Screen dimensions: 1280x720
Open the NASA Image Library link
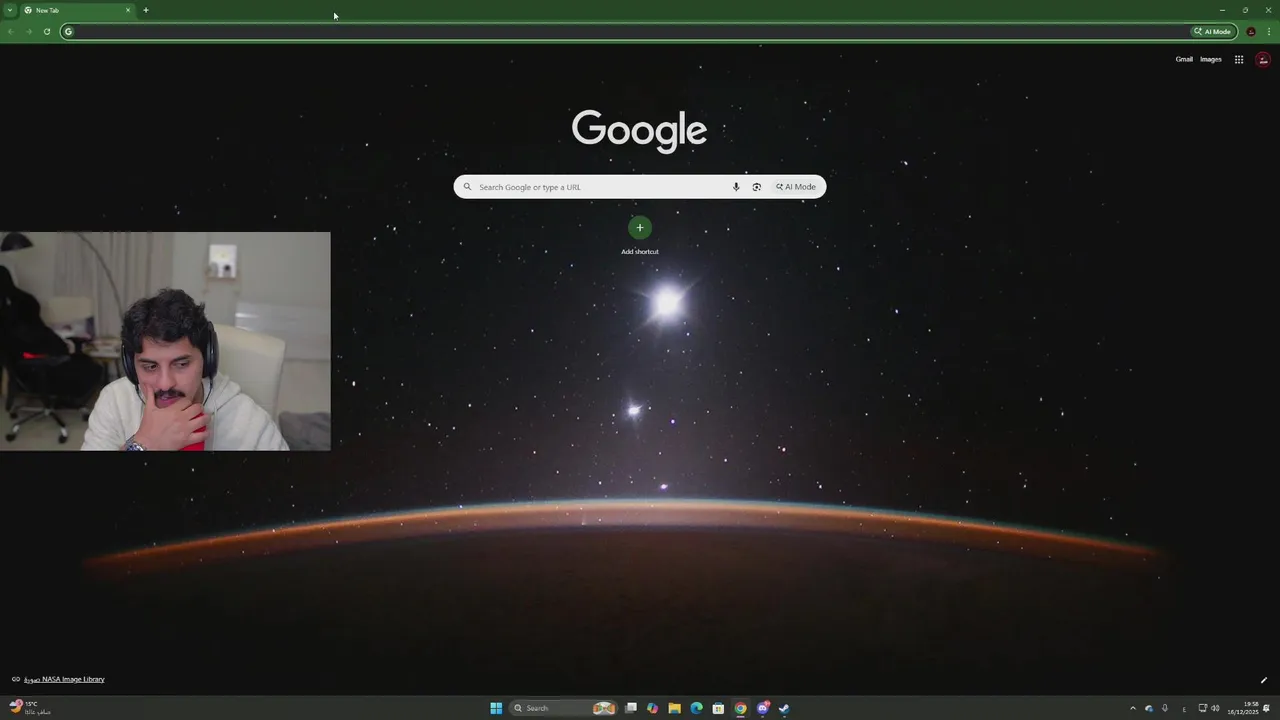(64, 679)
